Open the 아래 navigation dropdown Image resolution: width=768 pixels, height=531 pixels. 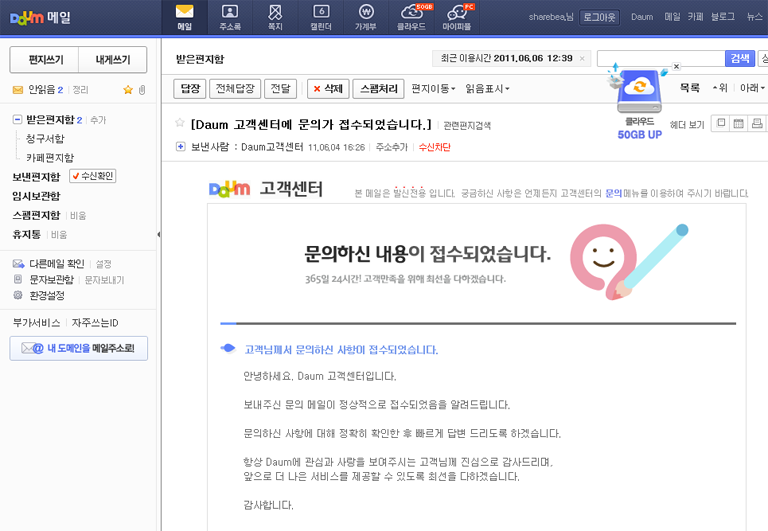(752, 88)
